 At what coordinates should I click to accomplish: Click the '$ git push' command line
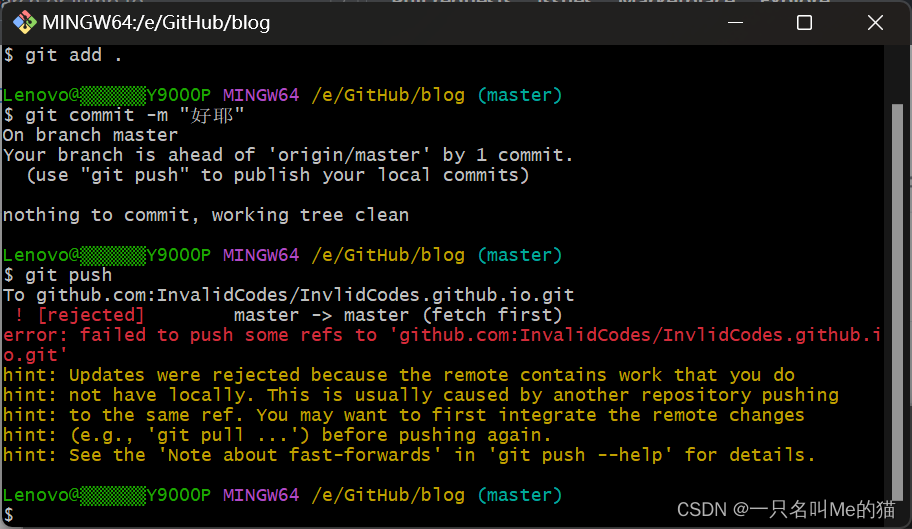(x=58, y=275)
